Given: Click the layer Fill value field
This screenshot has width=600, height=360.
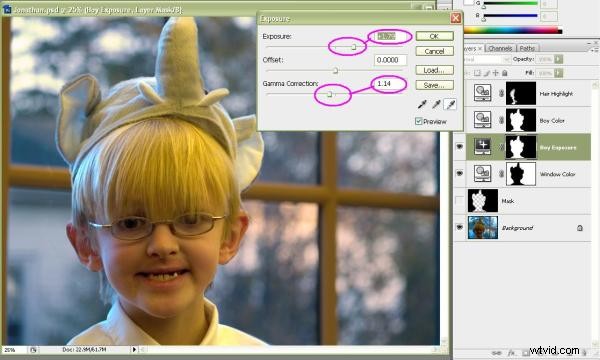Looking at the screenshot, I should (545, 73).
